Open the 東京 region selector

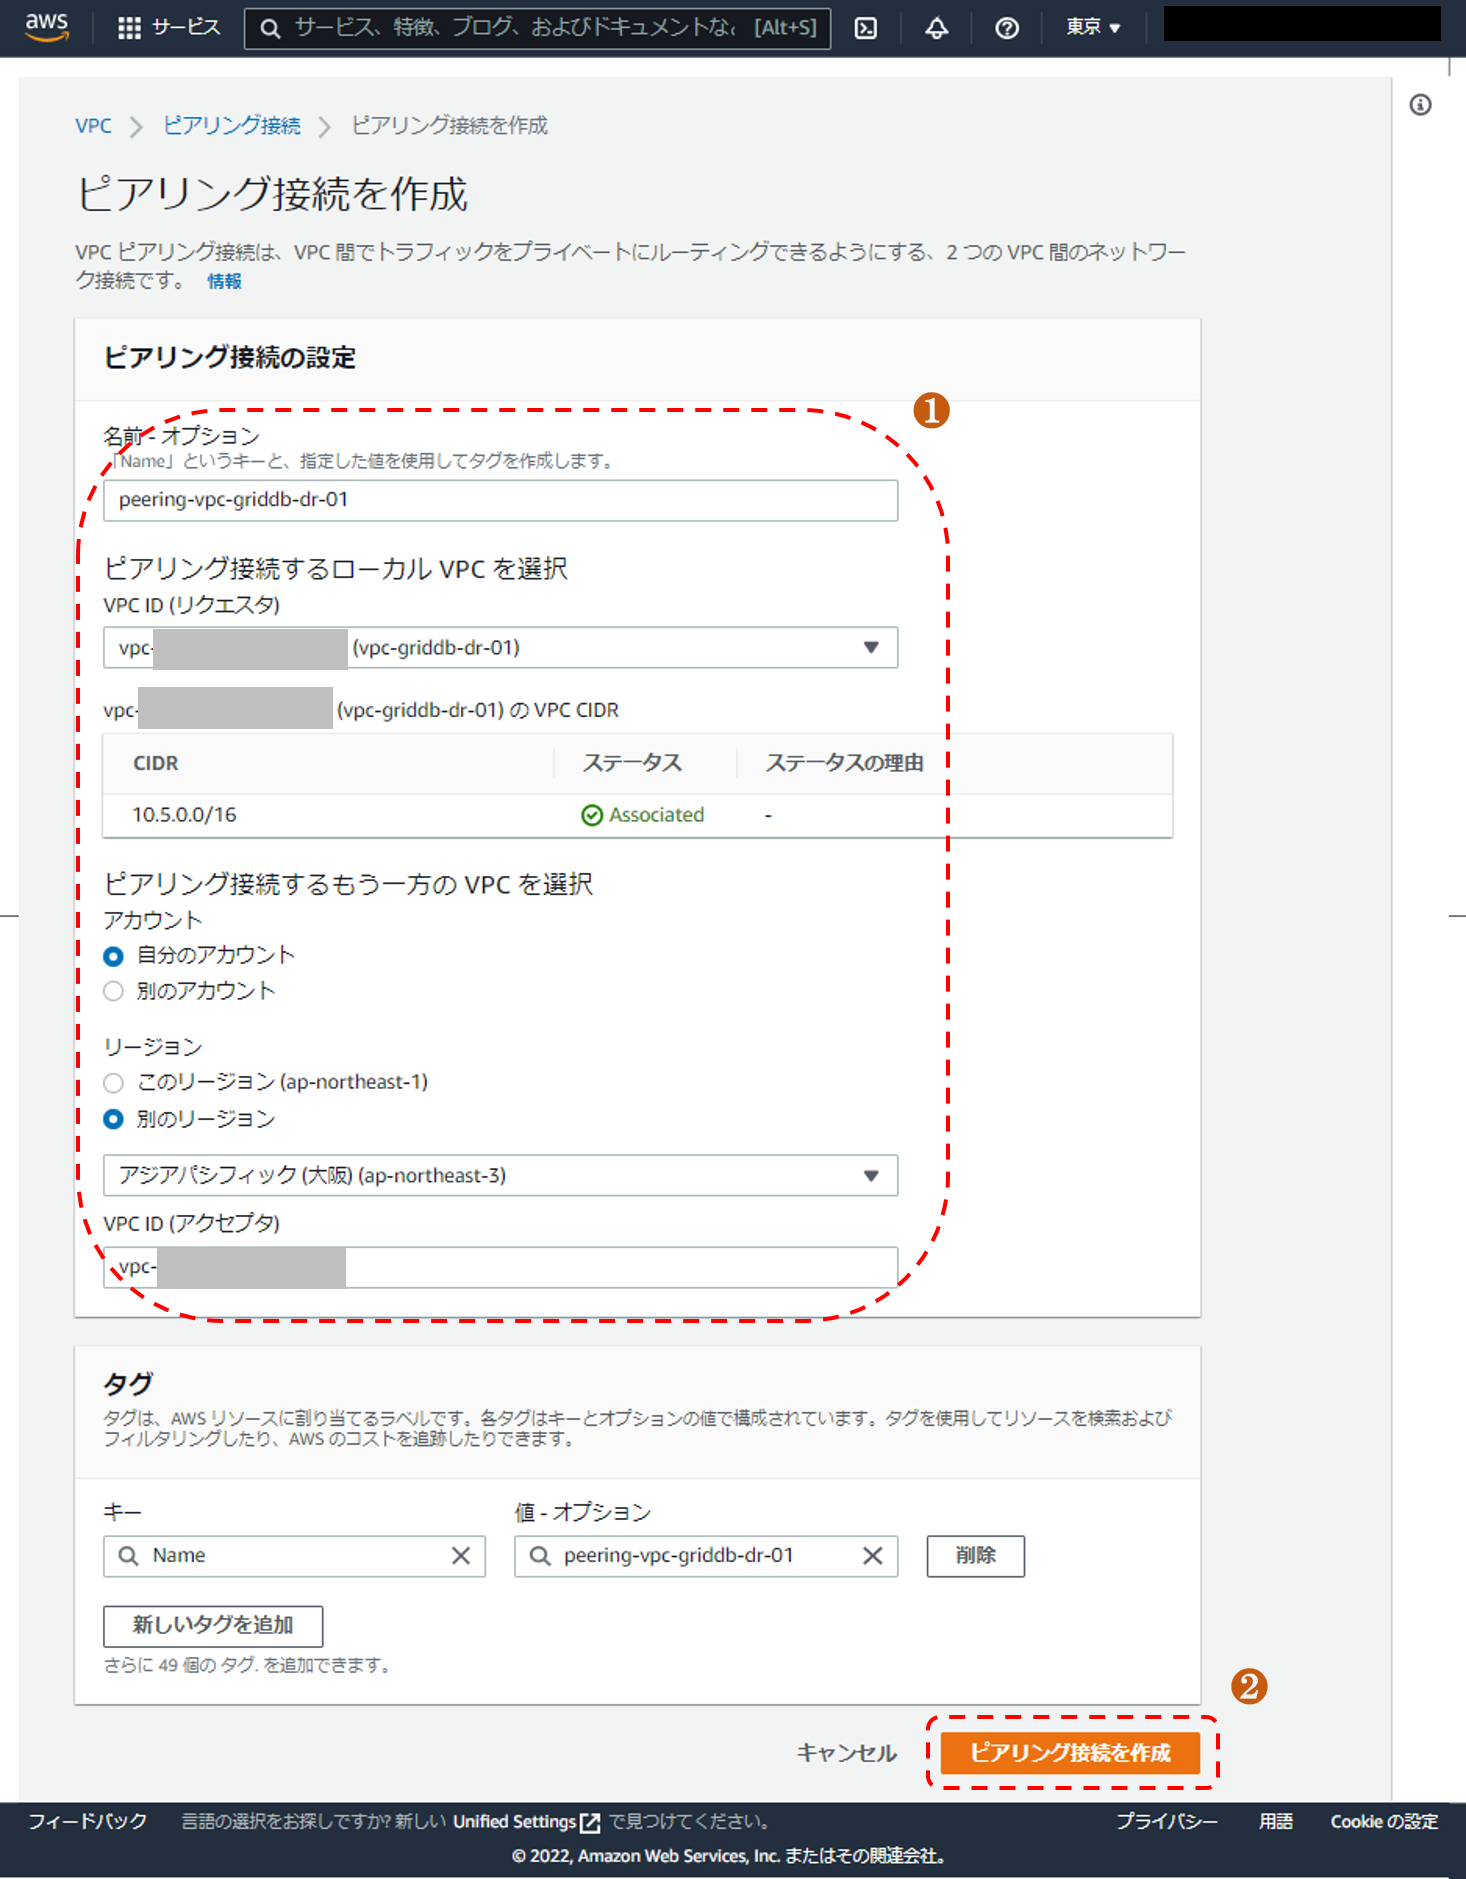pos(1092,27)
